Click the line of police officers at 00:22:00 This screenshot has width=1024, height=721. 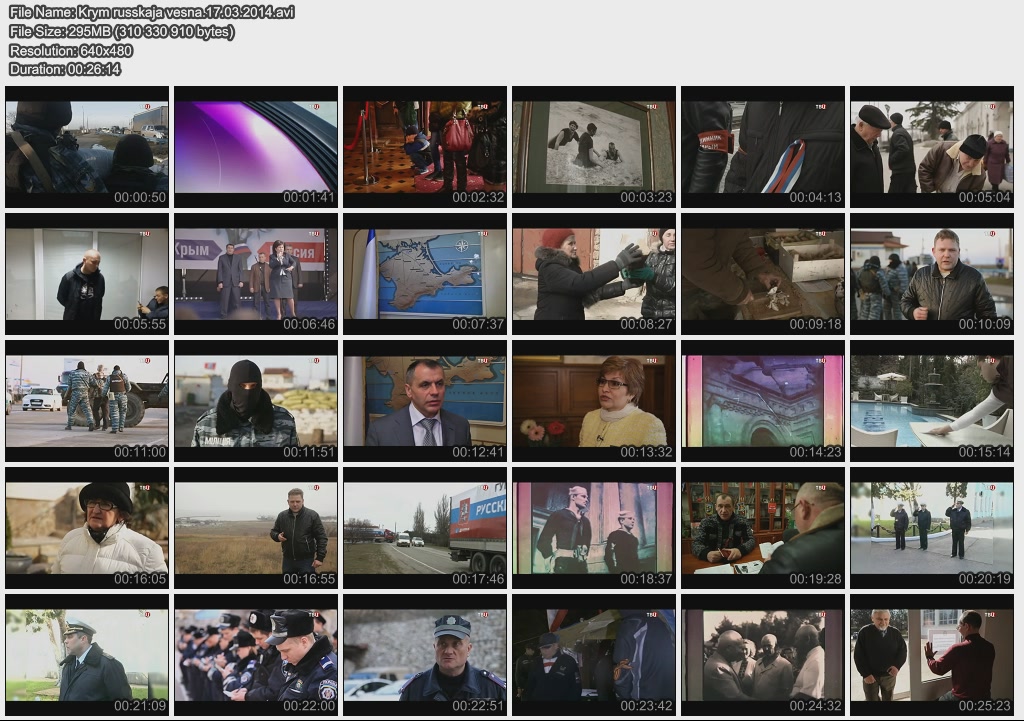point(256,654)
